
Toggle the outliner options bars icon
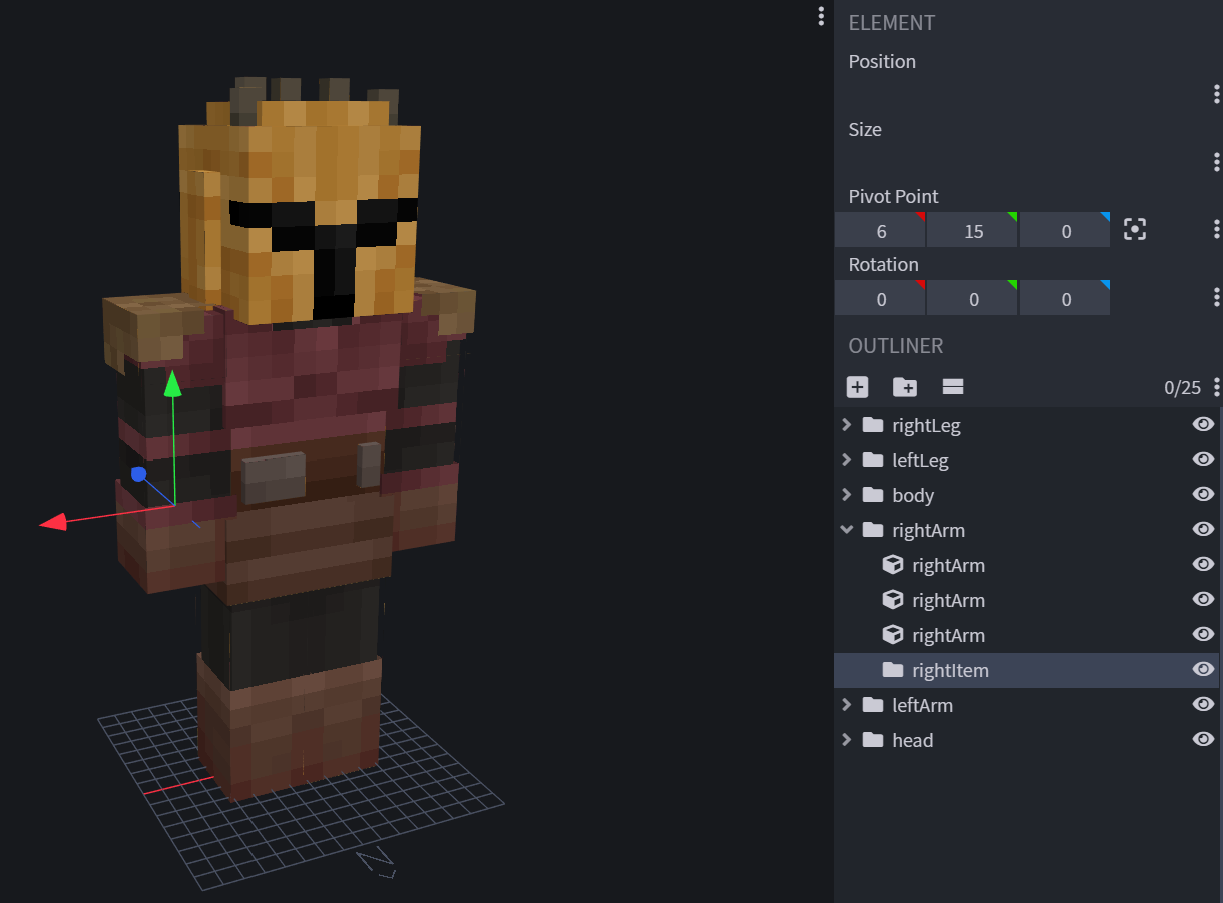click(x=953, y=387)
